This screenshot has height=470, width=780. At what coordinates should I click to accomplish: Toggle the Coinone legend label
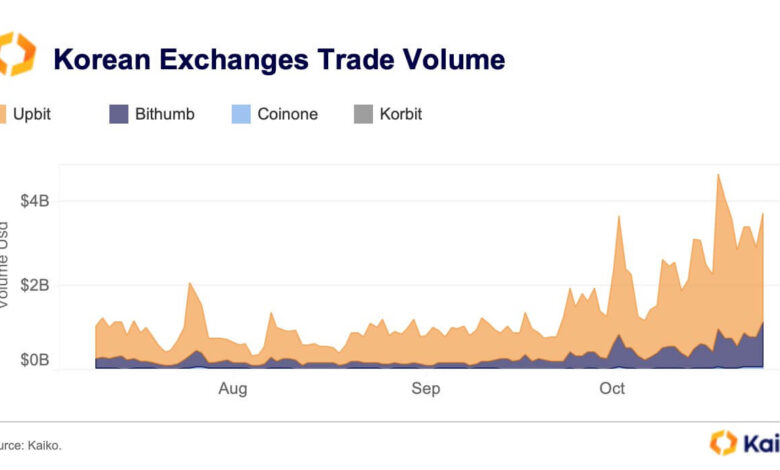pos(287,114)
